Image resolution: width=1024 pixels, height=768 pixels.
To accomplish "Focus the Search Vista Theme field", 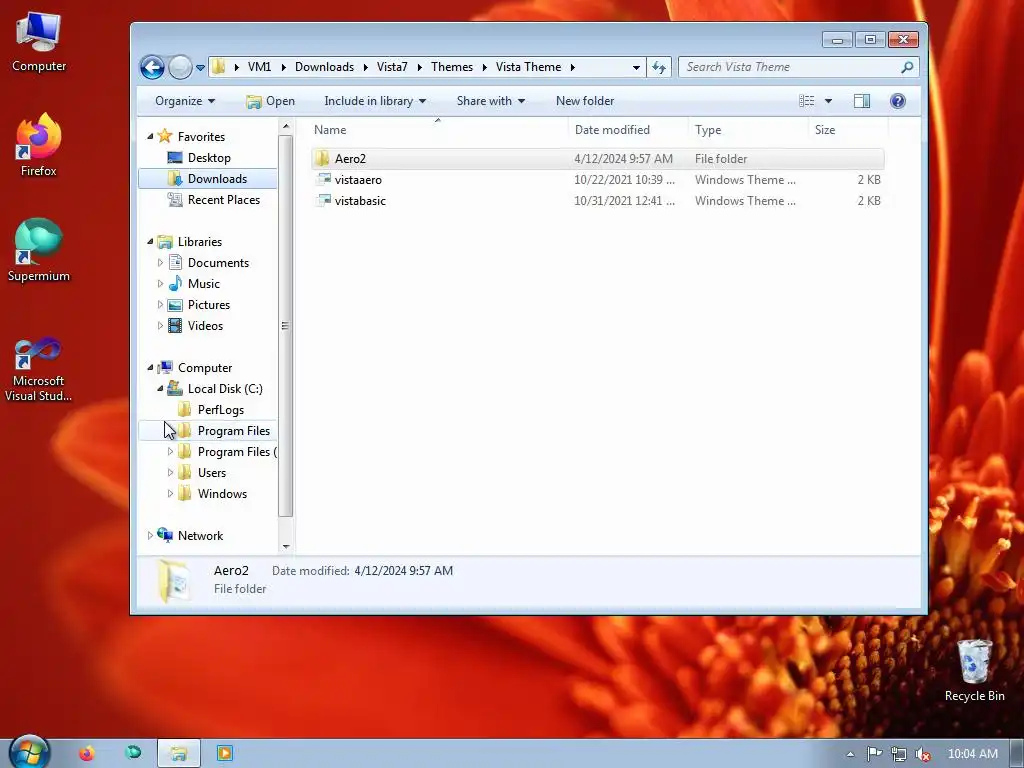I will (x=799, y=67).
